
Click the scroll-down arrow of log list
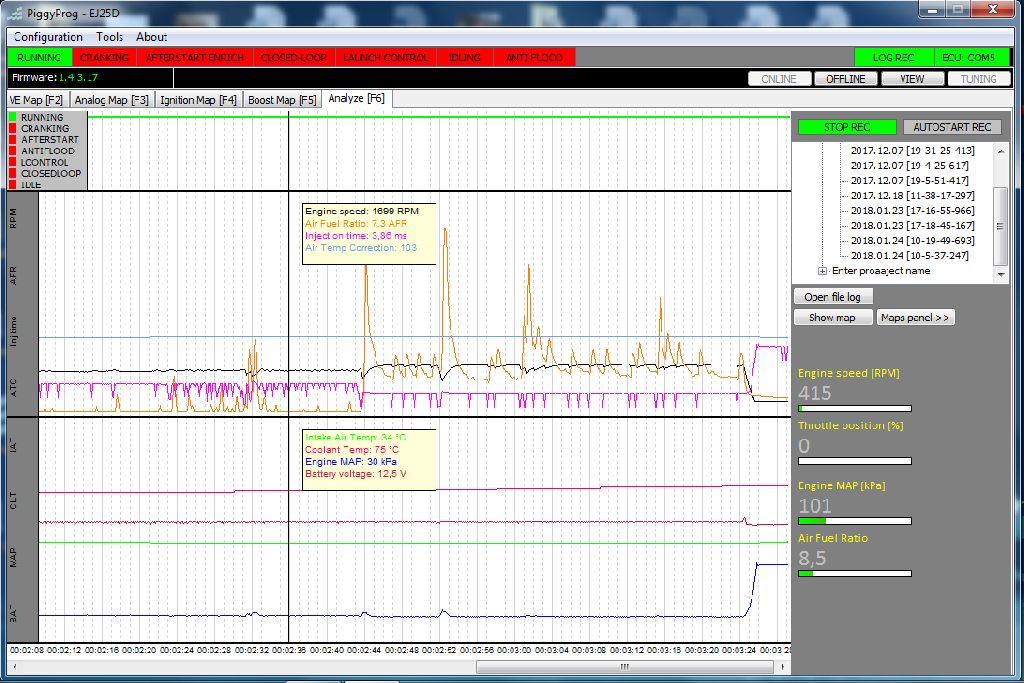(1001, 275)
